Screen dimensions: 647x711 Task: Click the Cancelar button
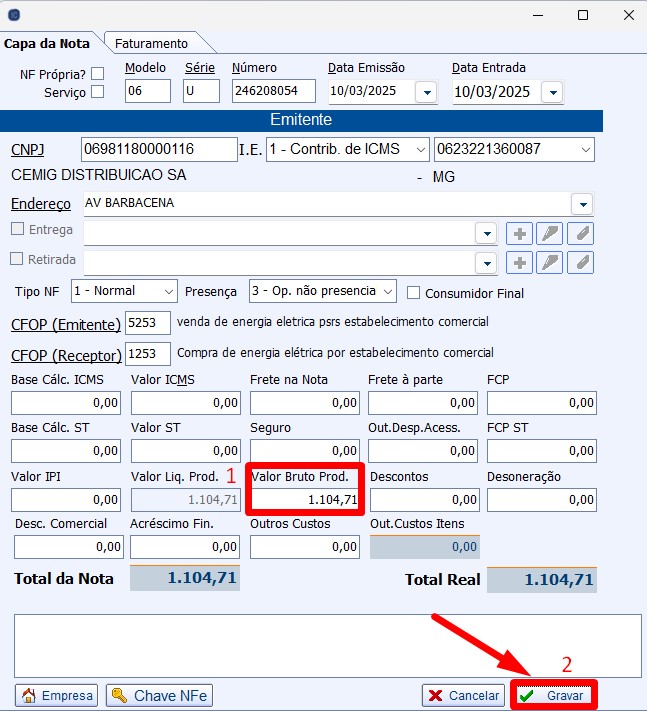coord(462,695)
